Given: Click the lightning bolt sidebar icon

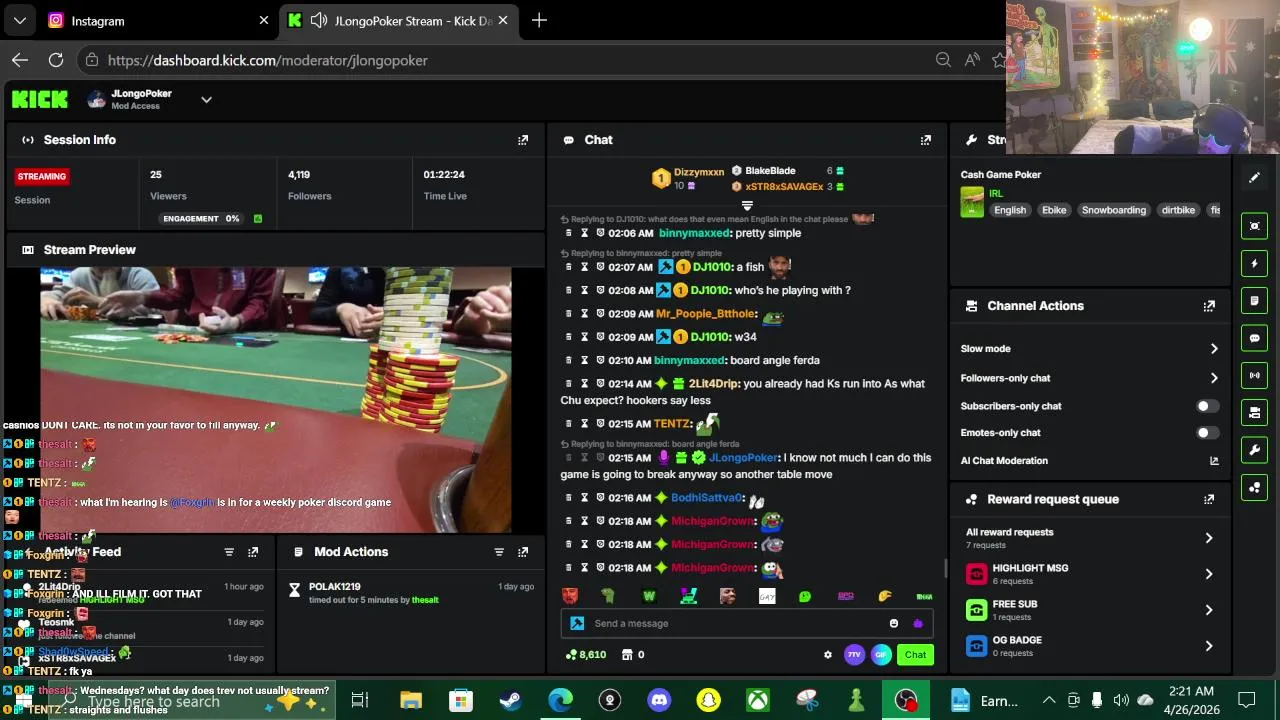Looking at the screenshot, I should (x=1254, y=264).
